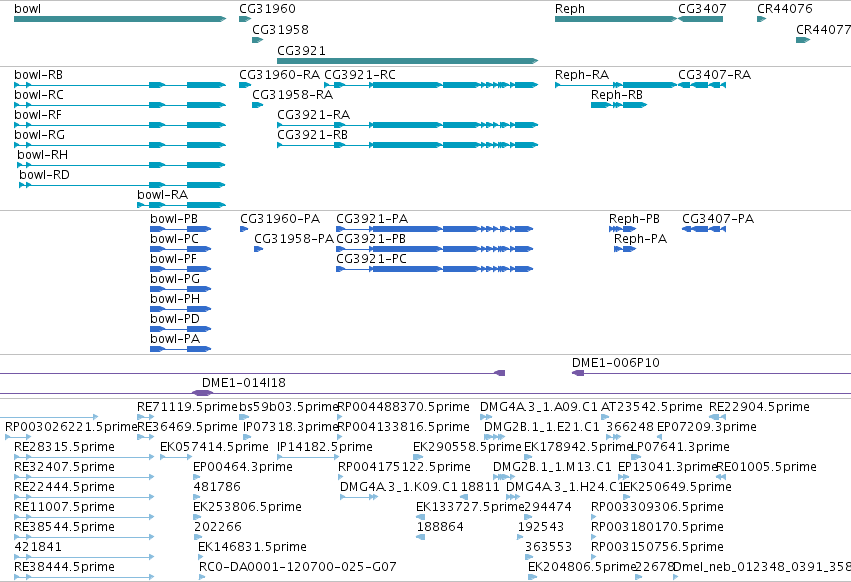This screenshot has height=582, width=851.
Task: Click transcript Reph-RB
Action: 619,105
